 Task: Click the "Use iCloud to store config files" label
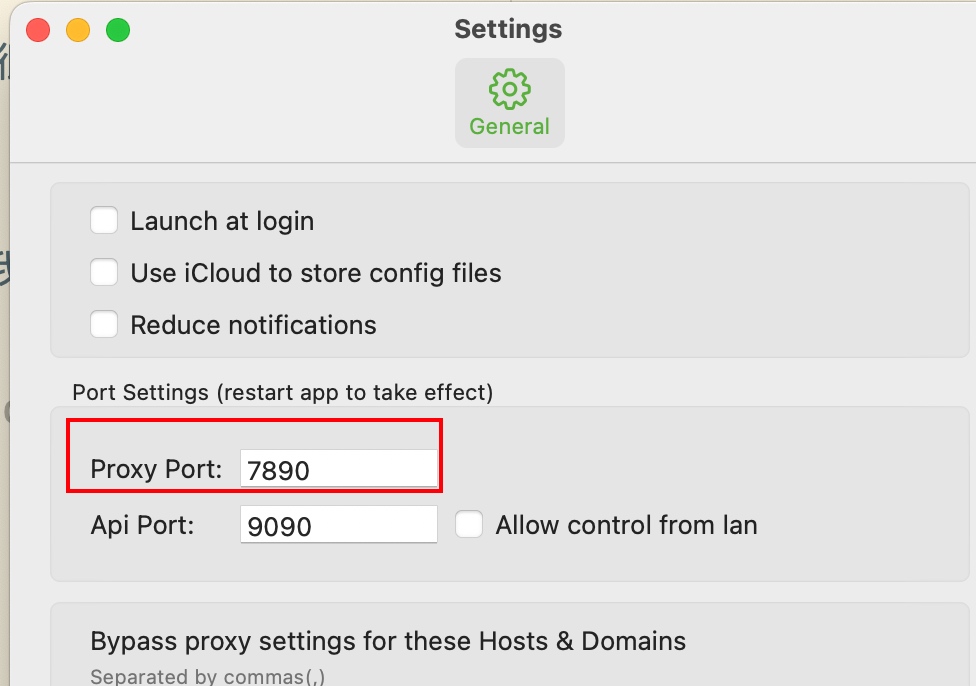coord(316,273)
